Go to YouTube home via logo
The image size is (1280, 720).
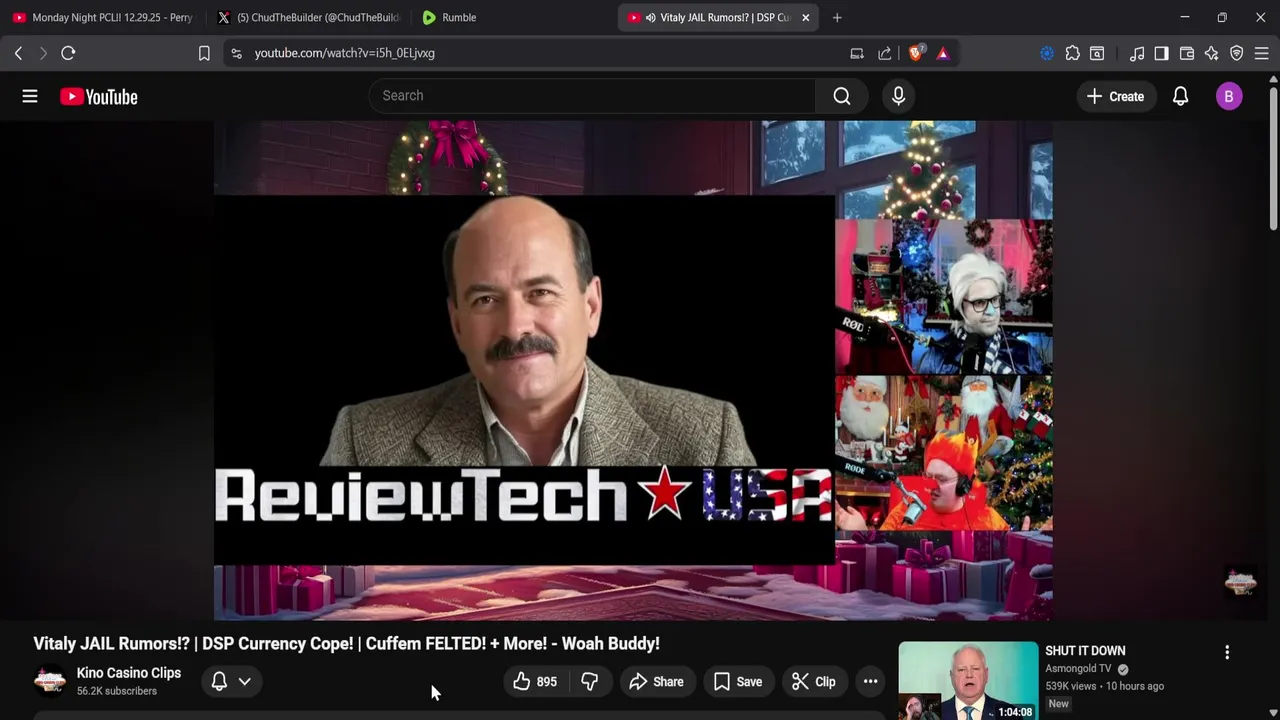(98, 97)
